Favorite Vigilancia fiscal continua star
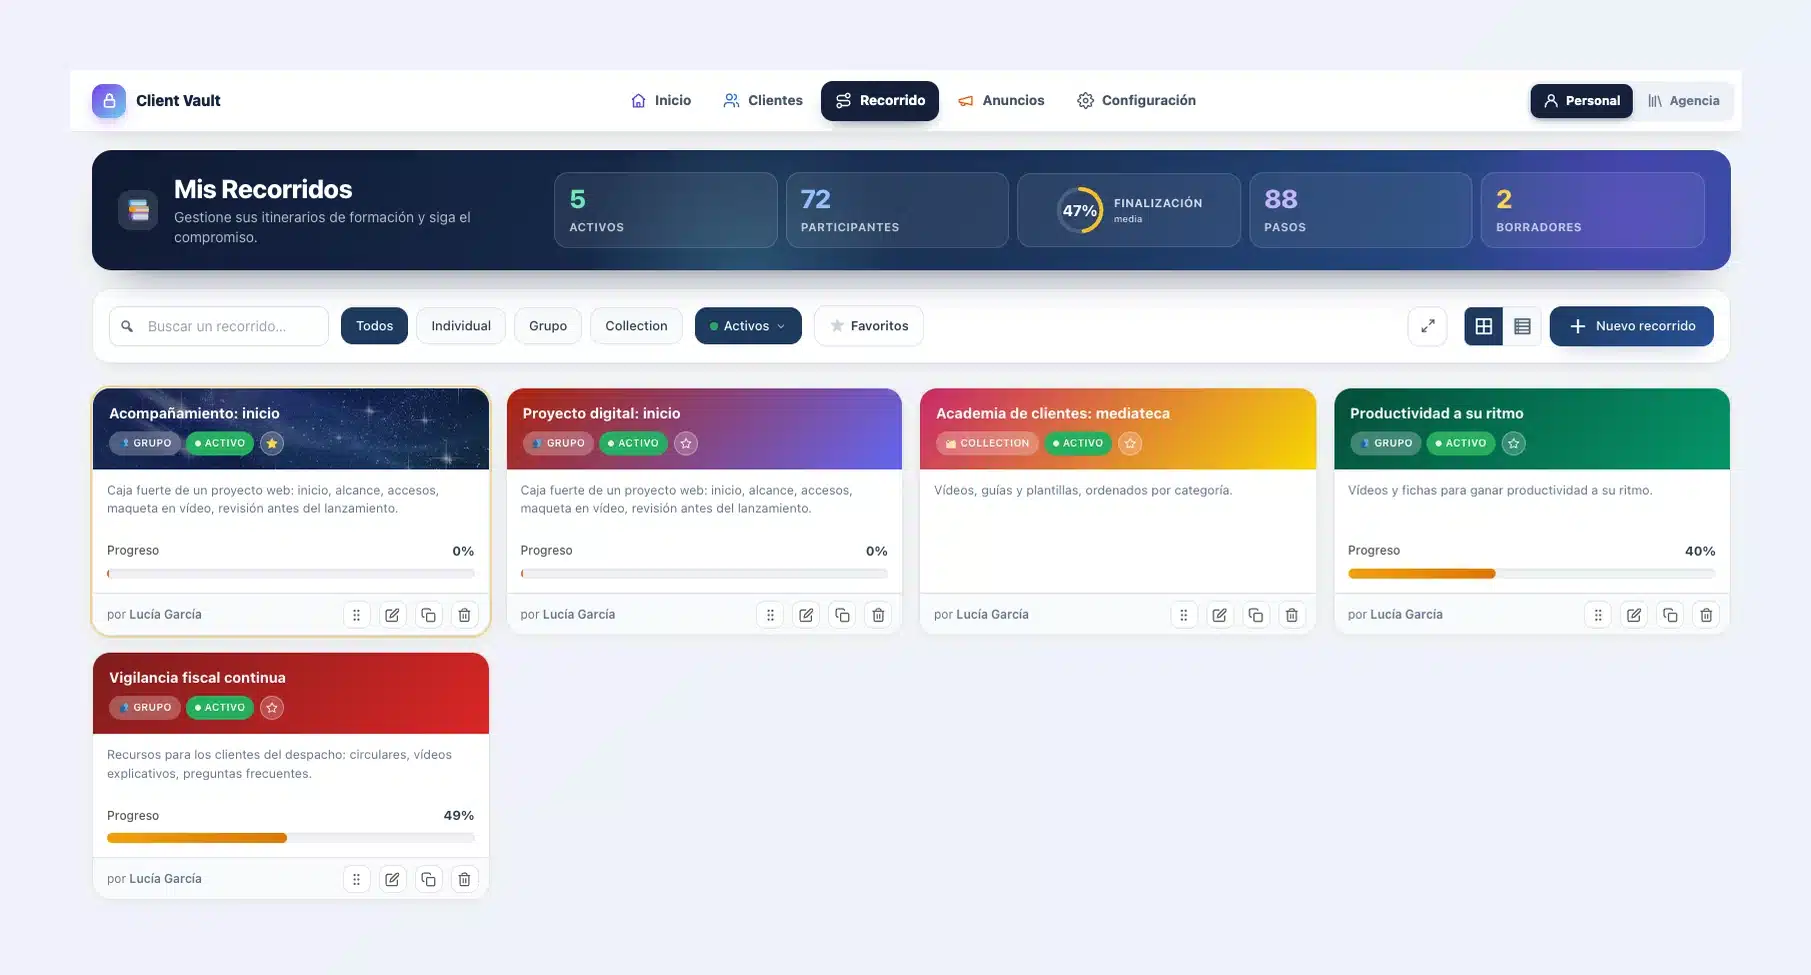This screenshot has width=1811, height=975. tap(272, 707)
